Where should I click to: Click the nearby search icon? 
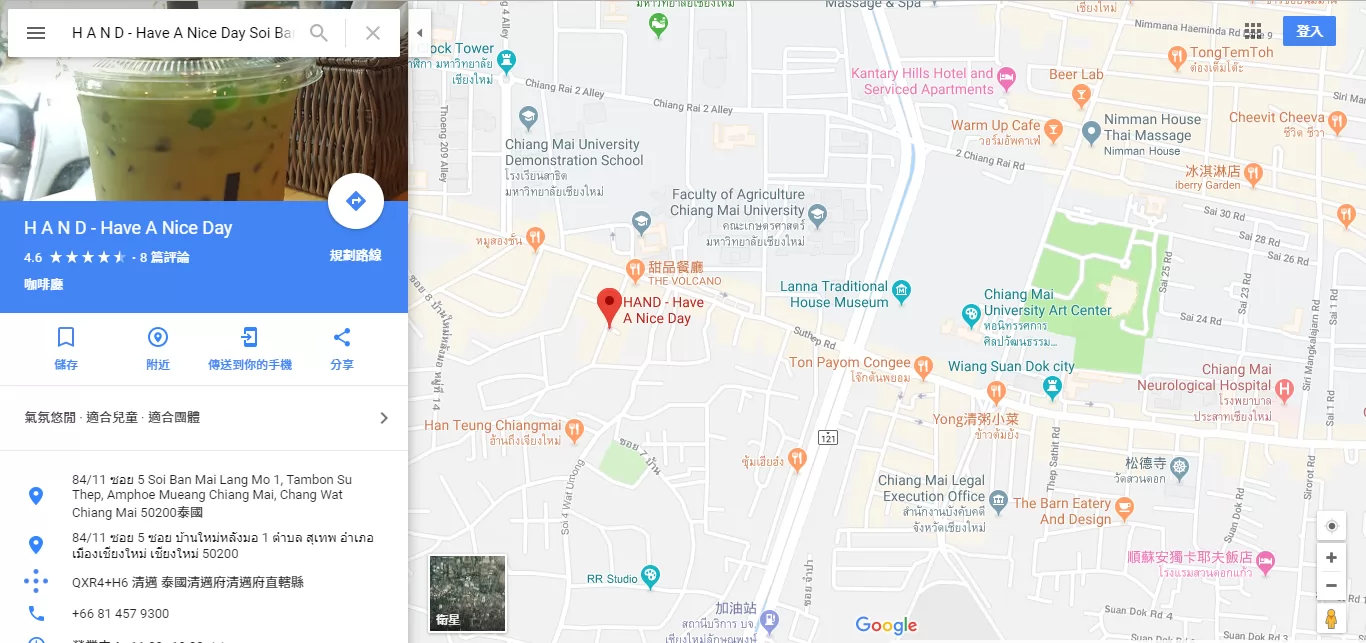click(158, 337)
